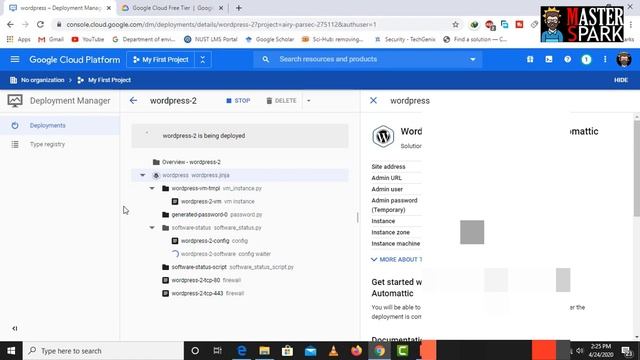The width and height of the screenshot is (640, 360).
Task: Open Task View on the taskbar
Action: coord(218,351)
